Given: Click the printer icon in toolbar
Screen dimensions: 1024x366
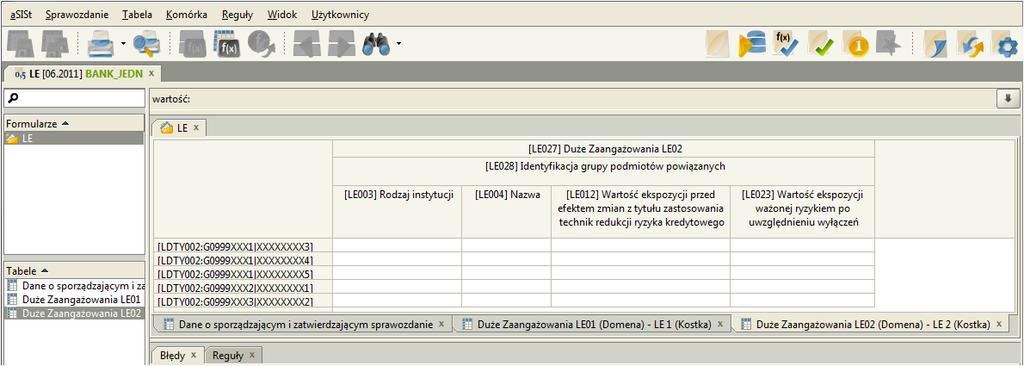Looking at the screenshot, I should click(101, 44).
